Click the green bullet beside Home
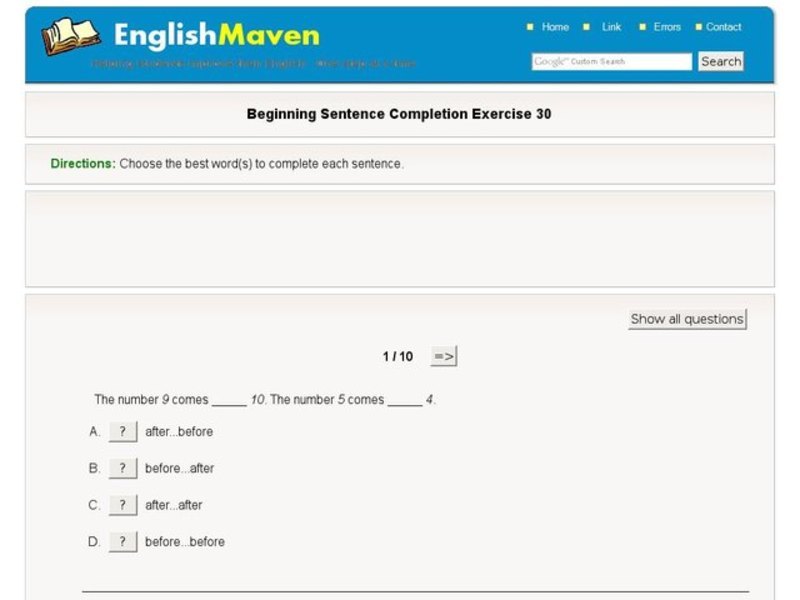This screenshot has height=600, width=800. [x=530, y=27]
